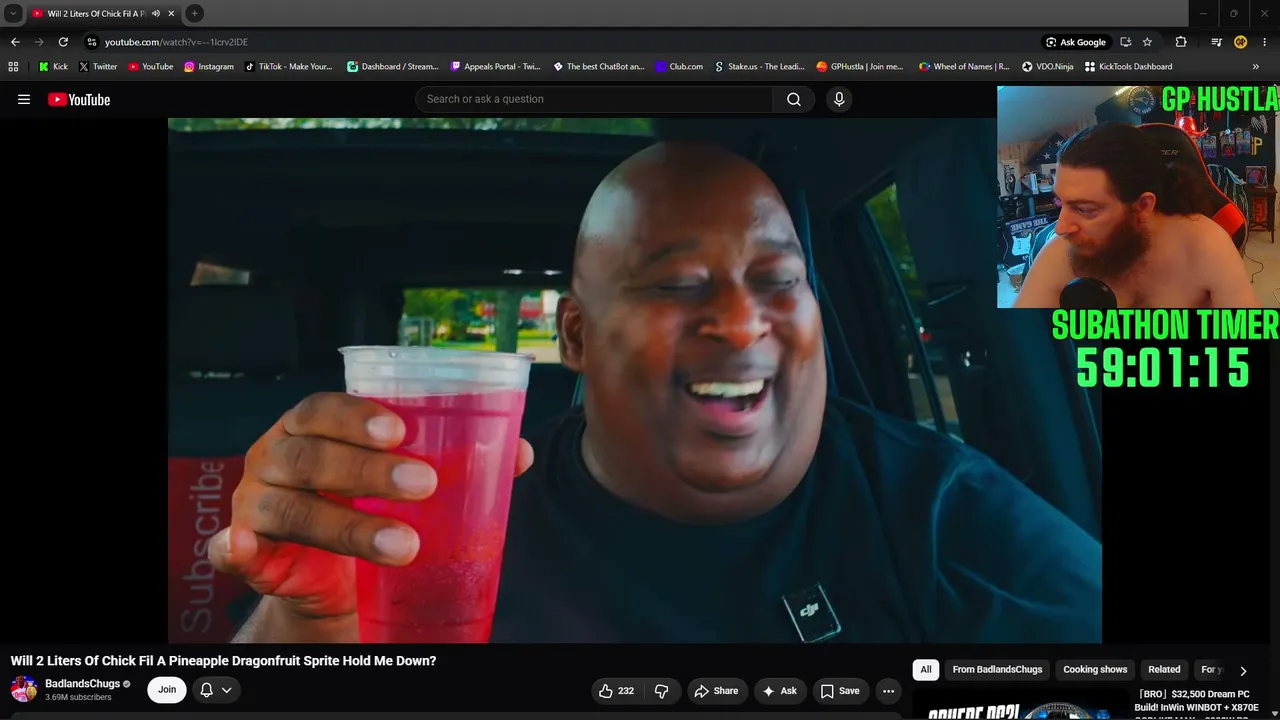The width and height of the screenshot is (1280, 720).
Task: Click the video title text
Action: coord(223,661)
